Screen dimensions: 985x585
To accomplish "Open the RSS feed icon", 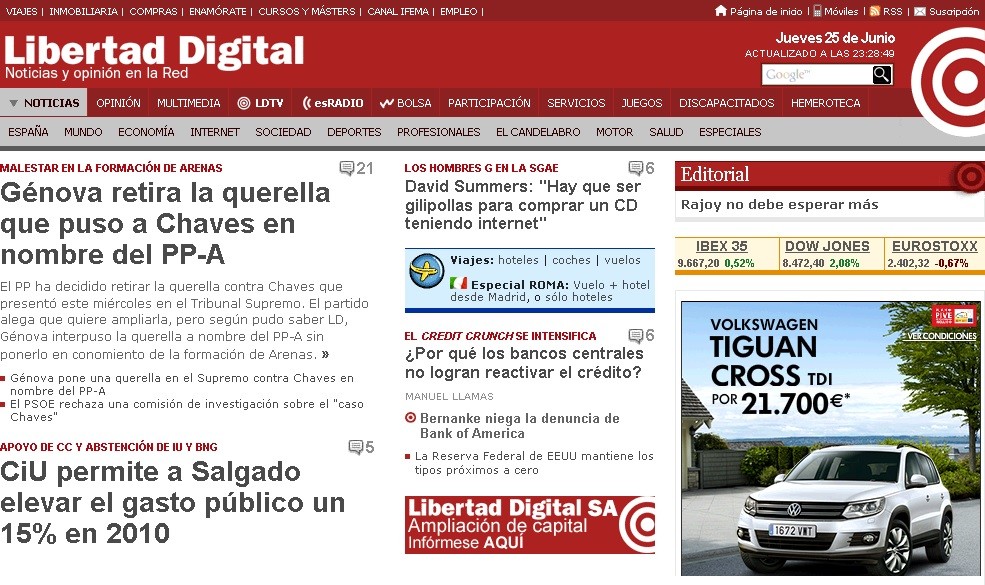I will click(875, 11).
